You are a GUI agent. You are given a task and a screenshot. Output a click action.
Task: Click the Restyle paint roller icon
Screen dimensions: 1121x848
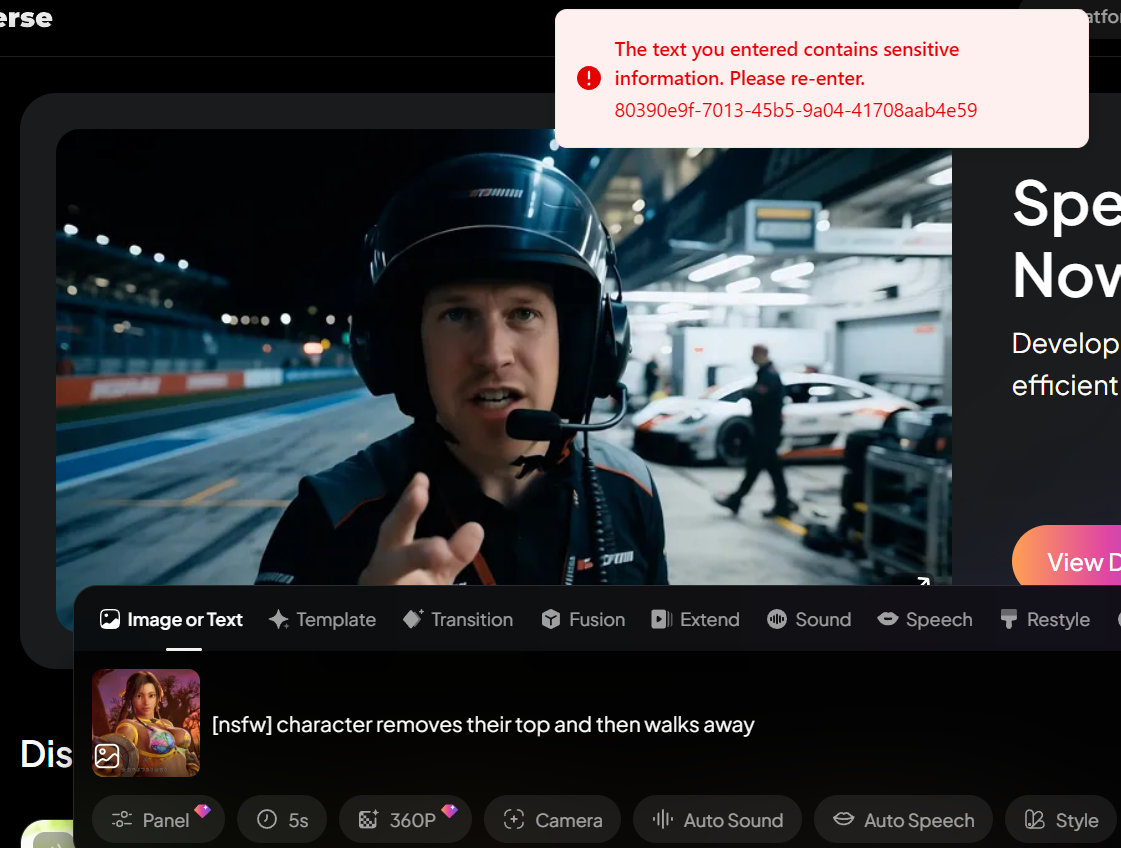pyautogui.click(x=1009, y=619)
